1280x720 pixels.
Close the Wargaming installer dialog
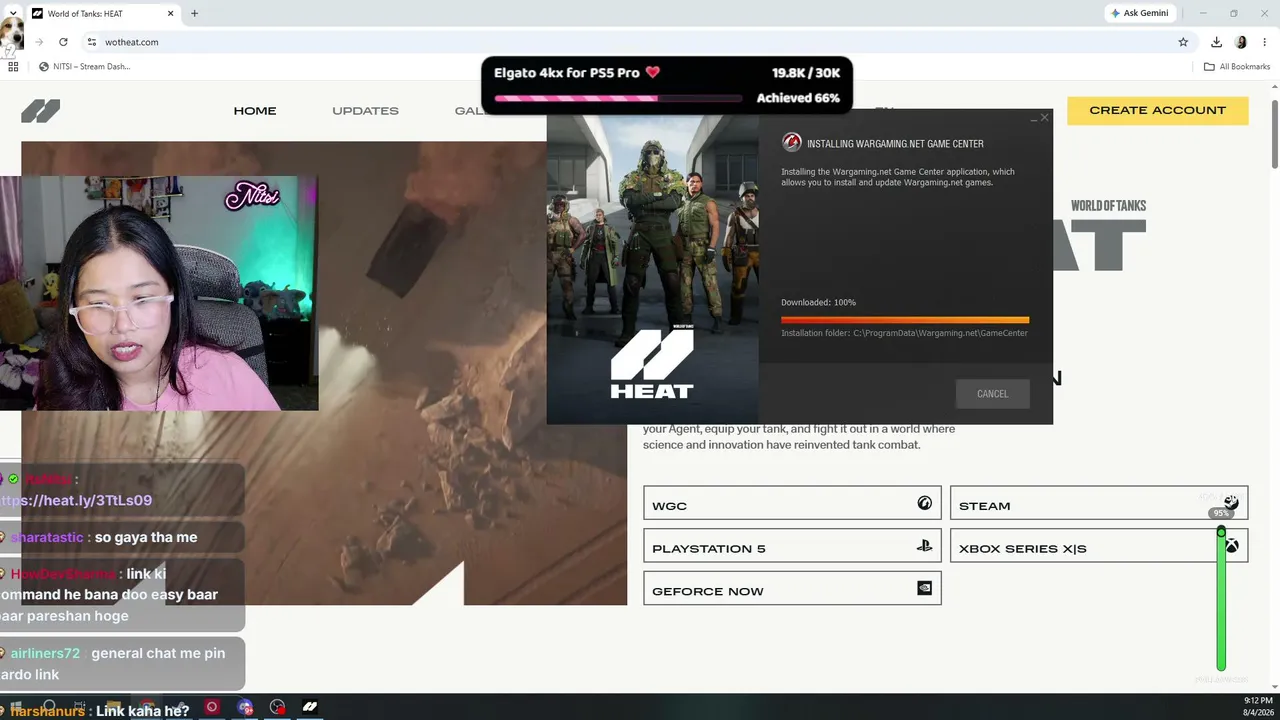[1044, 118]
